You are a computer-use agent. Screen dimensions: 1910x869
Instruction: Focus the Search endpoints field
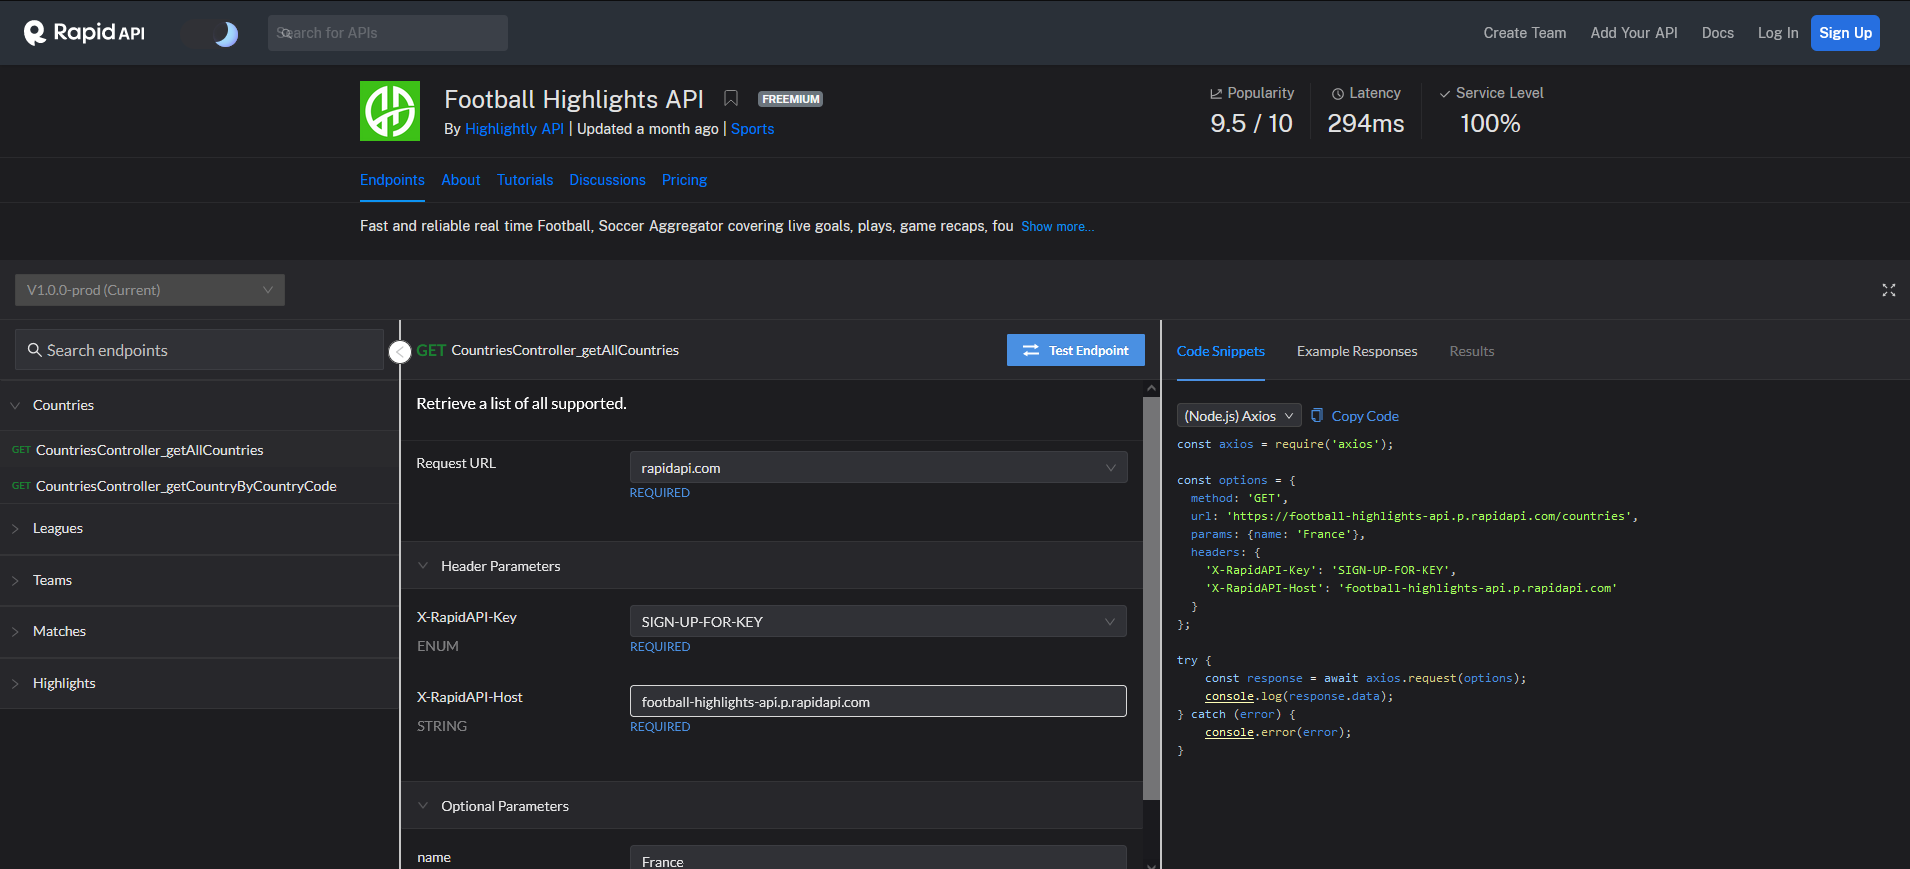point(199,350)
